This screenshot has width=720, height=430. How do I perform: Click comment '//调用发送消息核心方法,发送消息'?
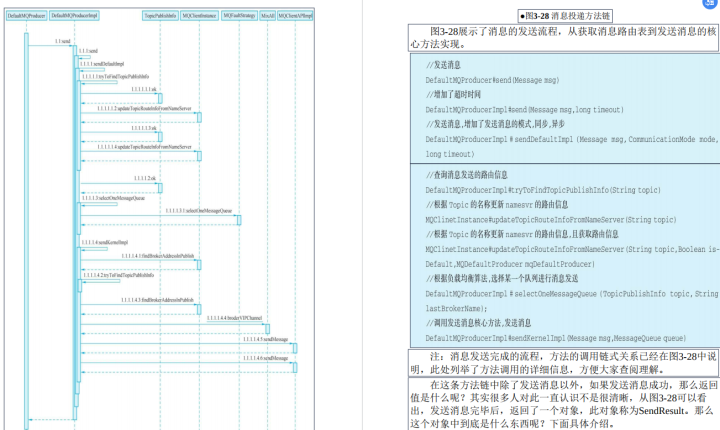pos(478,323)
